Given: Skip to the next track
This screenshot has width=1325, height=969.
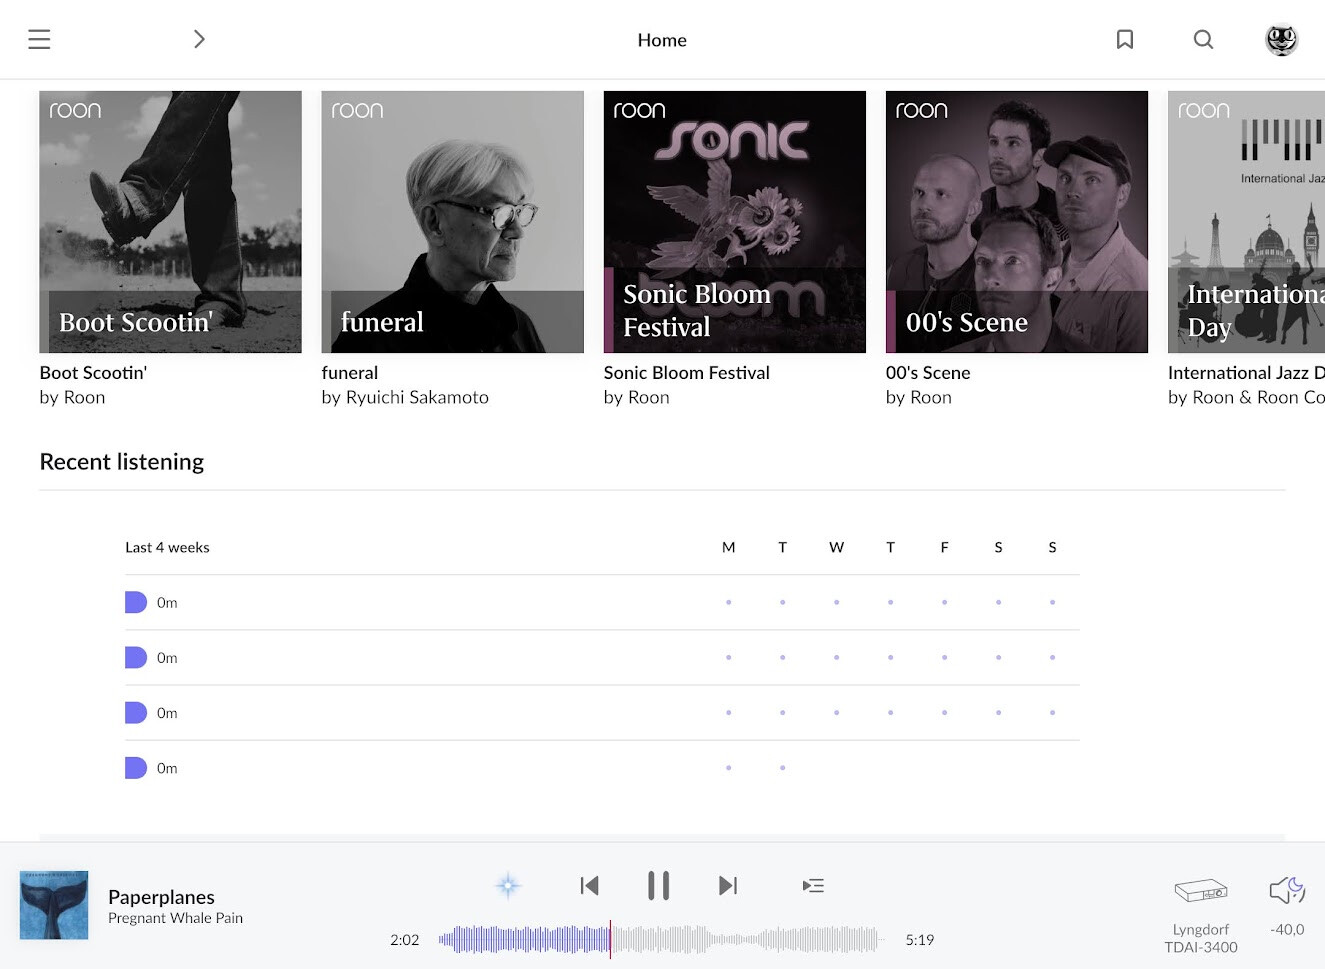Looking at the screenshot, I should [728, 885].
